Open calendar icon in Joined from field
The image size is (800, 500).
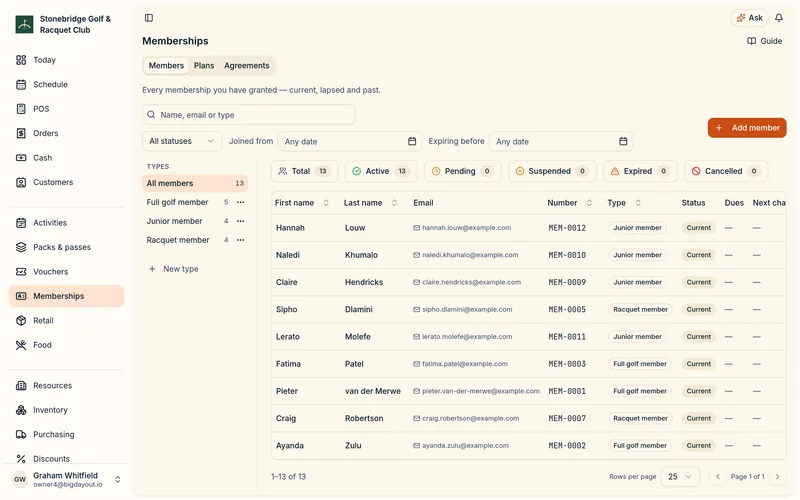pyautogui.click(x=412, y=141)
